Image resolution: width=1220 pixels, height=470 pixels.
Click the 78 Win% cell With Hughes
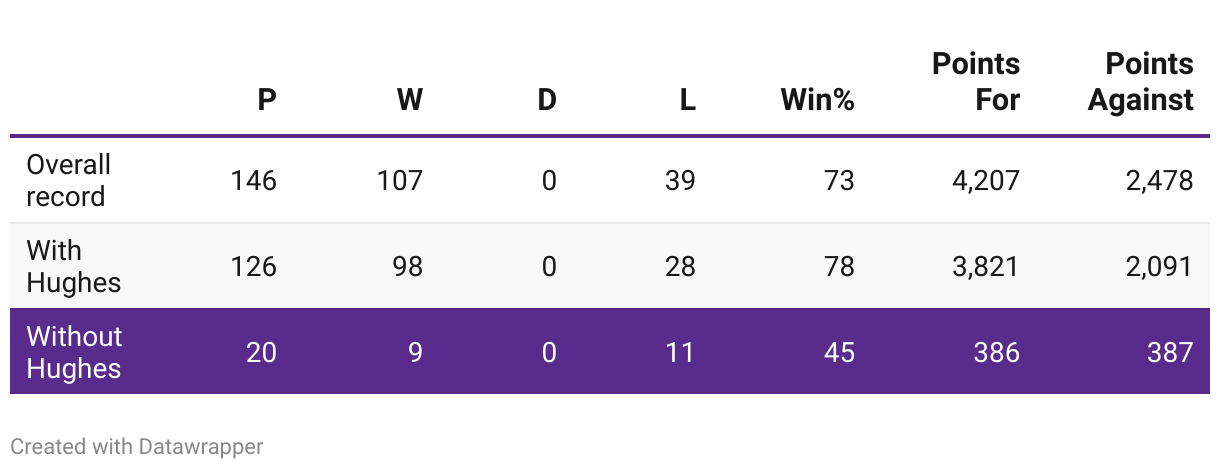(x=840, y=267)
